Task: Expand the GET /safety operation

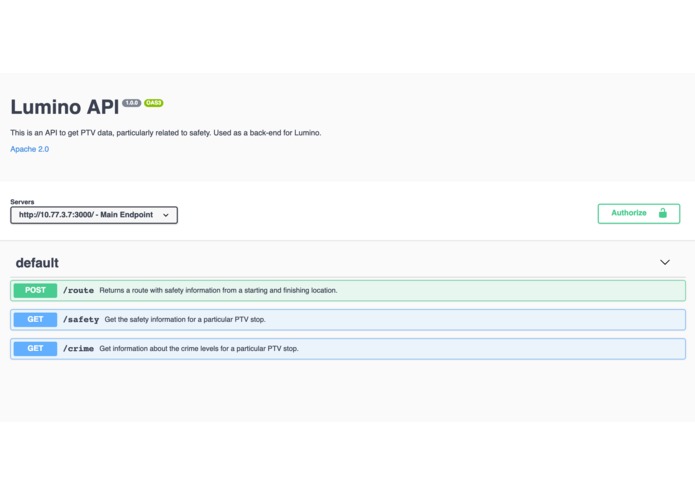Action: (x=348, y=319)
